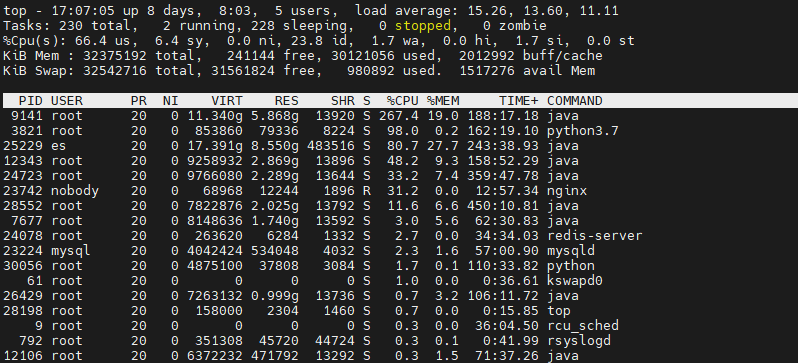
Task: Select PID 25229 owned by es
Action: [399, 146]
